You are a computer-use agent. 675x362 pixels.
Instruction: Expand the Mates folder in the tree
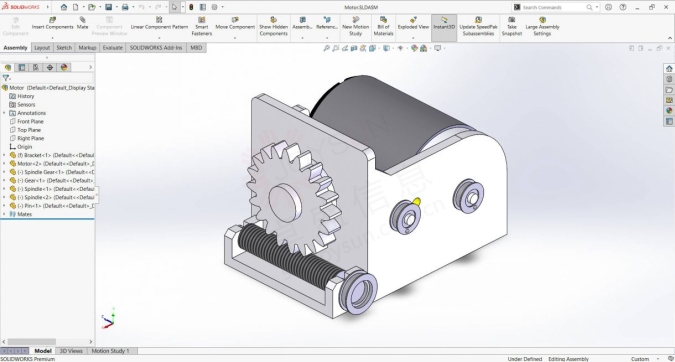coord(4,214)
